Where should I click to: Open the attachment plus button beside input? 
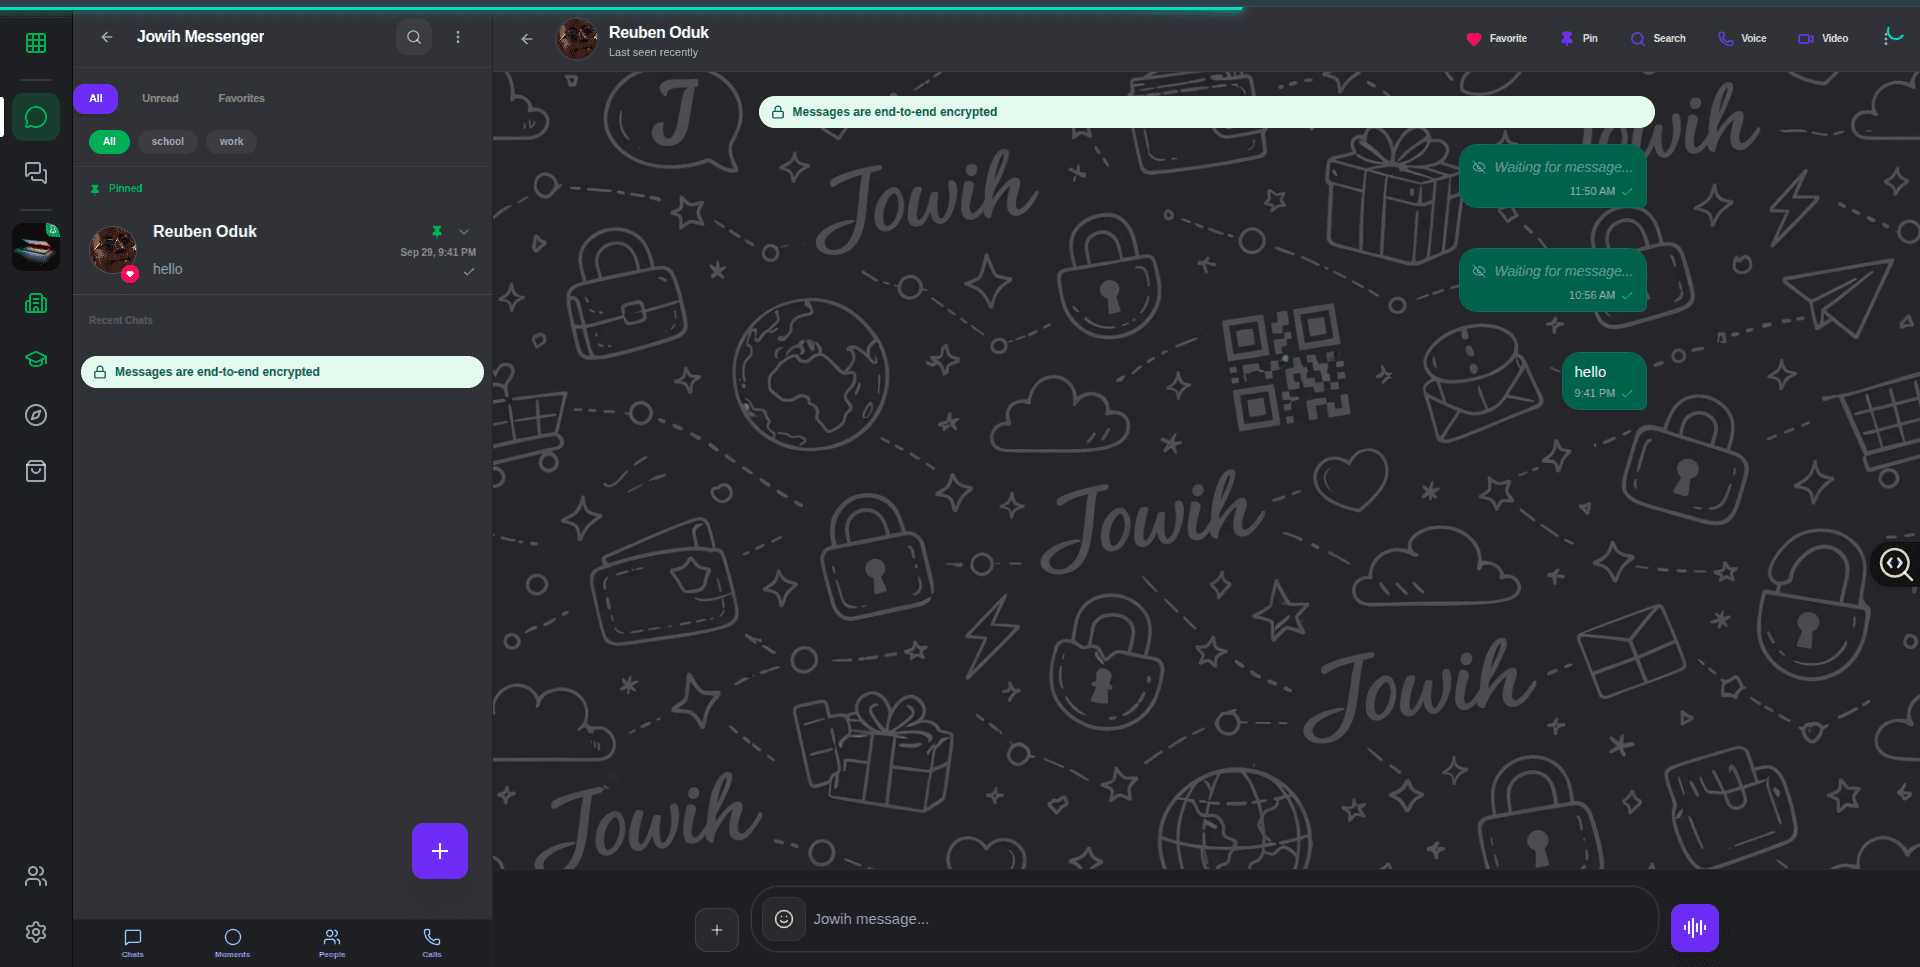pos(717,930)
